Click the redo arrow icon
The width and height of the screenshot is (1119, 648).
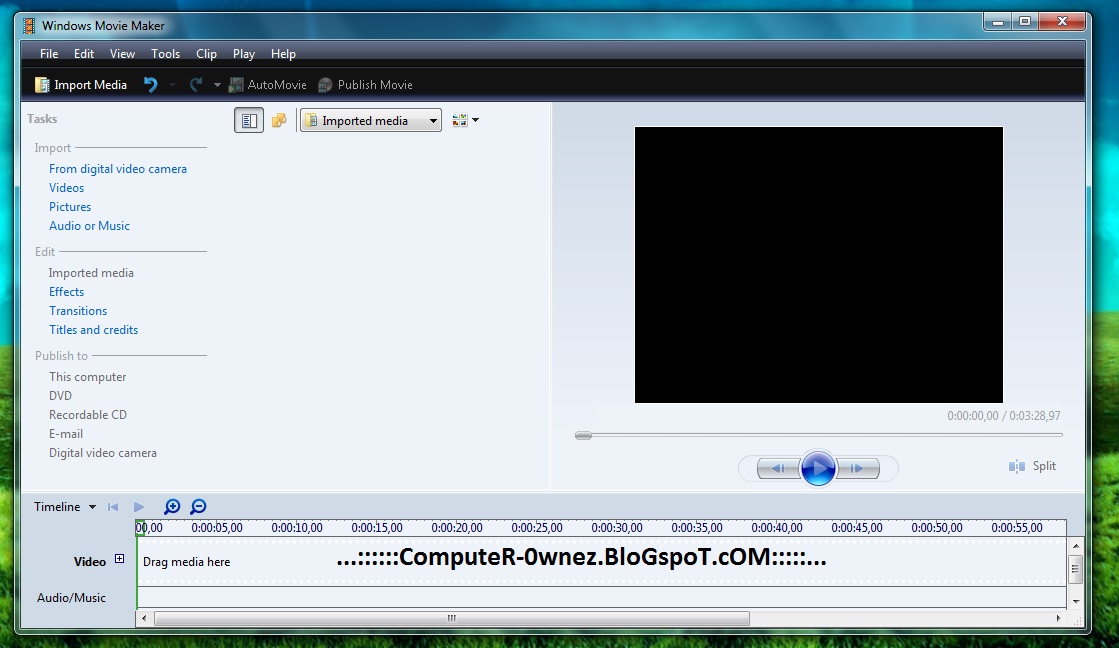pos(196,85)
